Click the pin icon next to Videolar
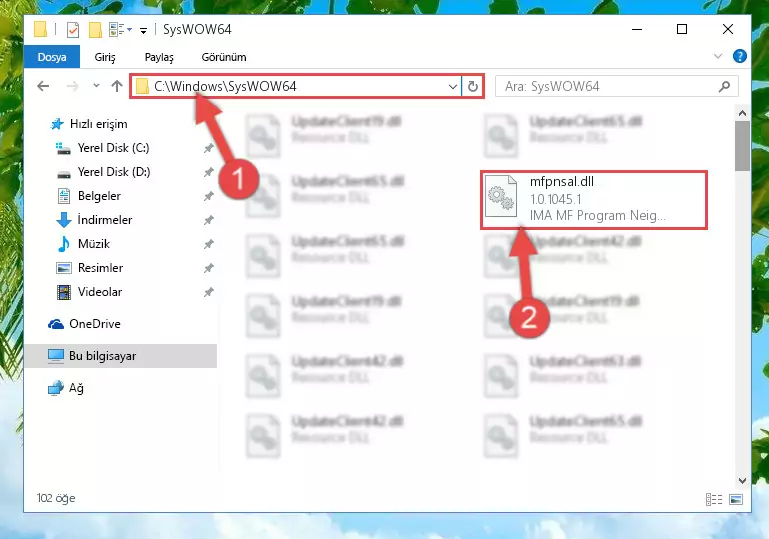Viewport: 769px width, 539px height. click(x=208, y=292)
